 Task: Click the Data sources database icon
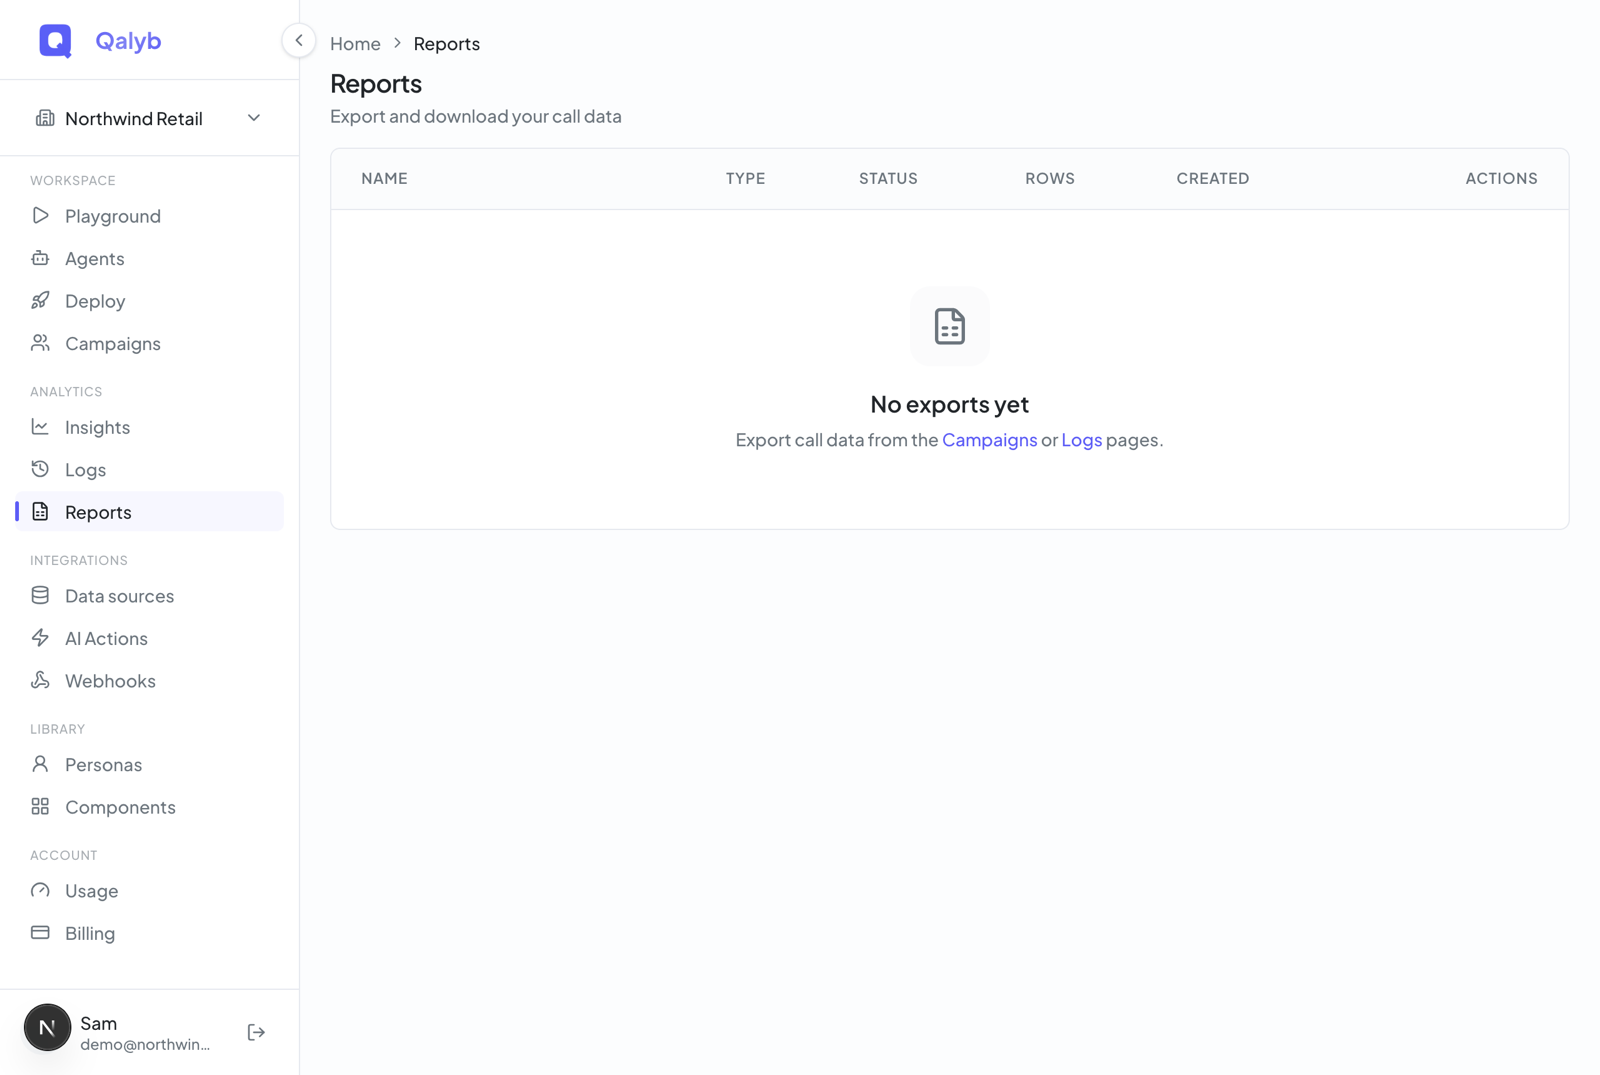click(40, 596)
